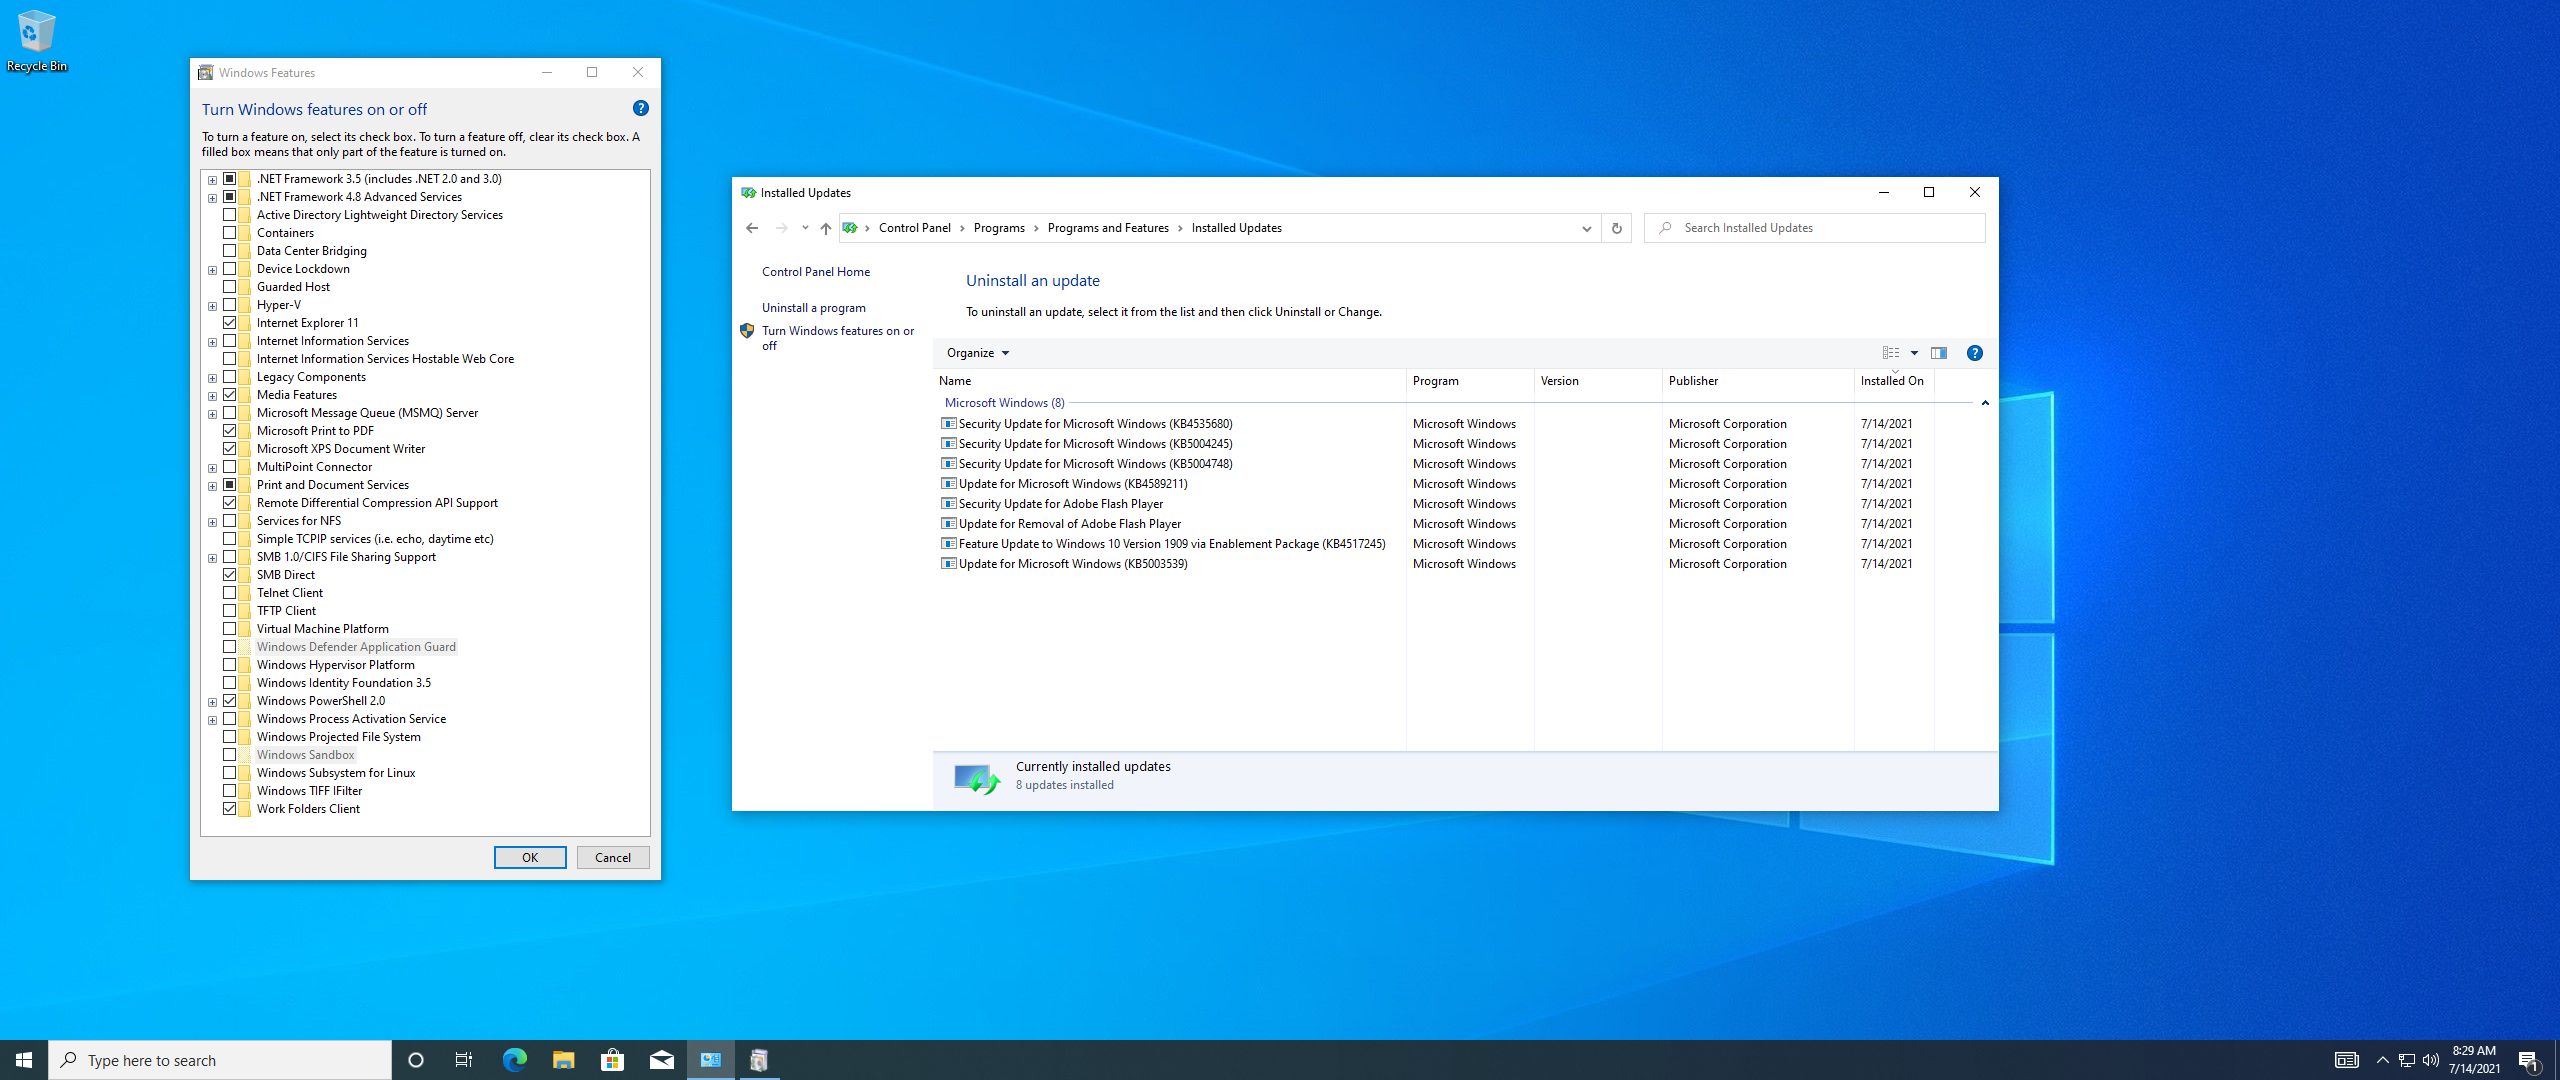Enable the Hyper-V feature checkbox
The width and height of the screenshot is (2560, 1080).
[229, 305]
